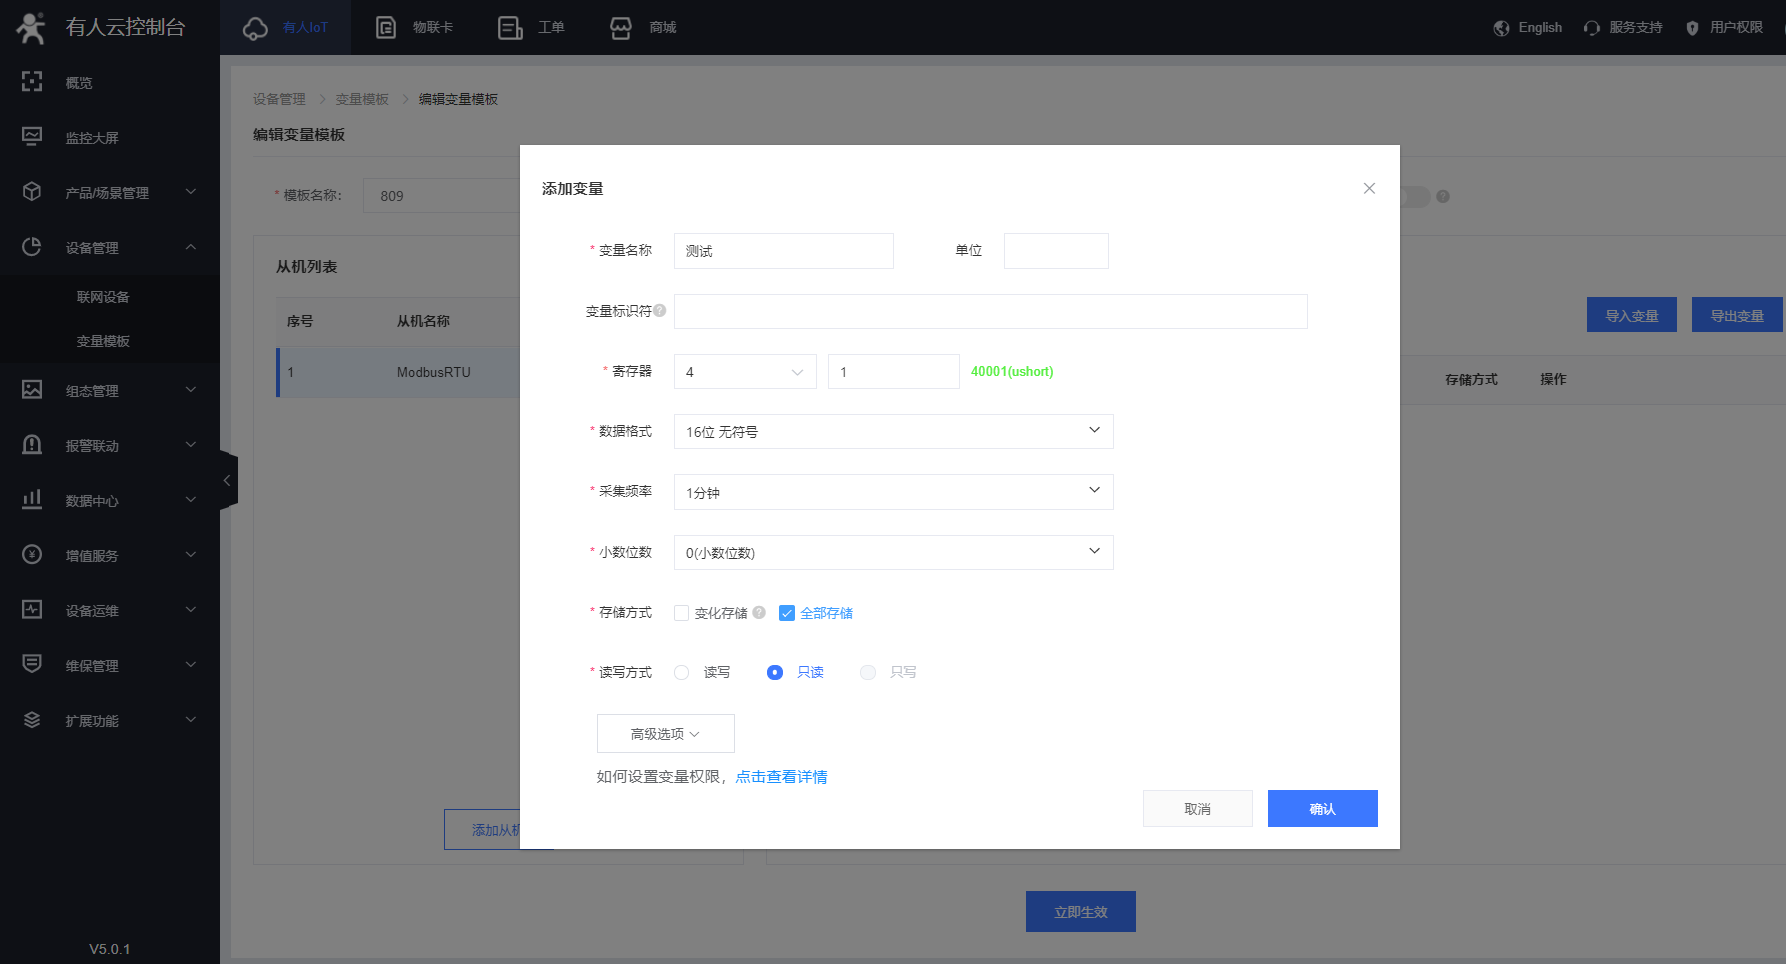The height and width of the screenshot is (964, 1786).
Task: Open the 物联卡 top menu tab
Action: (415, 27)
